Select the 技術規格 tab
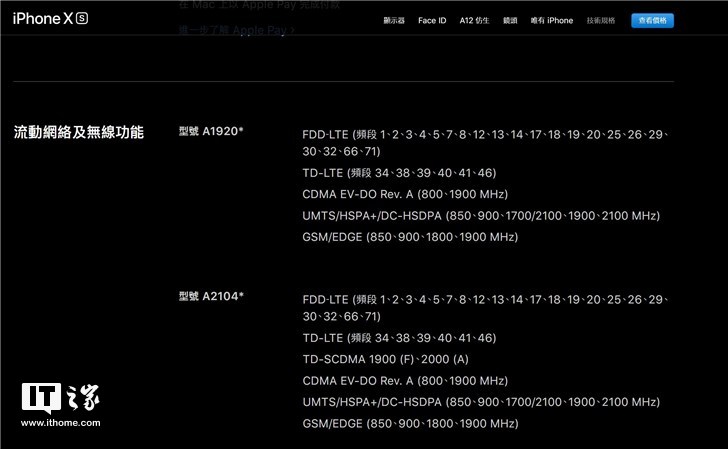The width and height of the screenshot is (728, 449). click(x=600, y=20)
